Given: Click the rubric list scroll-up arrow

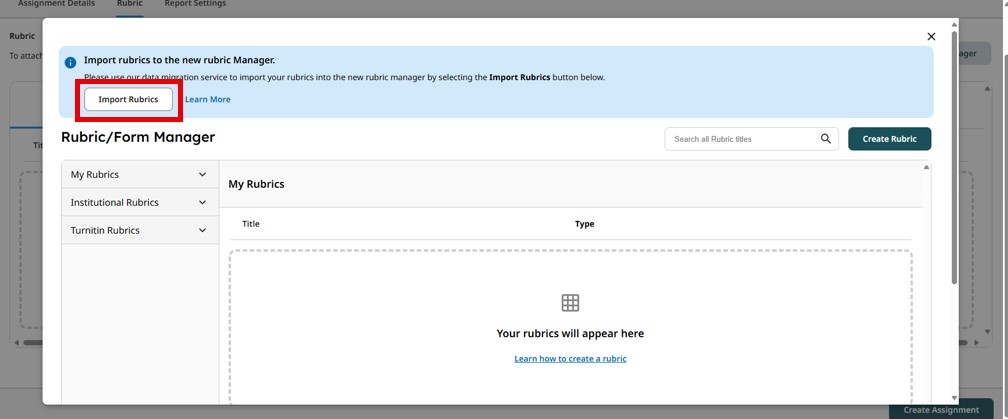Looking at the screenshot, I should tap(926, 167).
